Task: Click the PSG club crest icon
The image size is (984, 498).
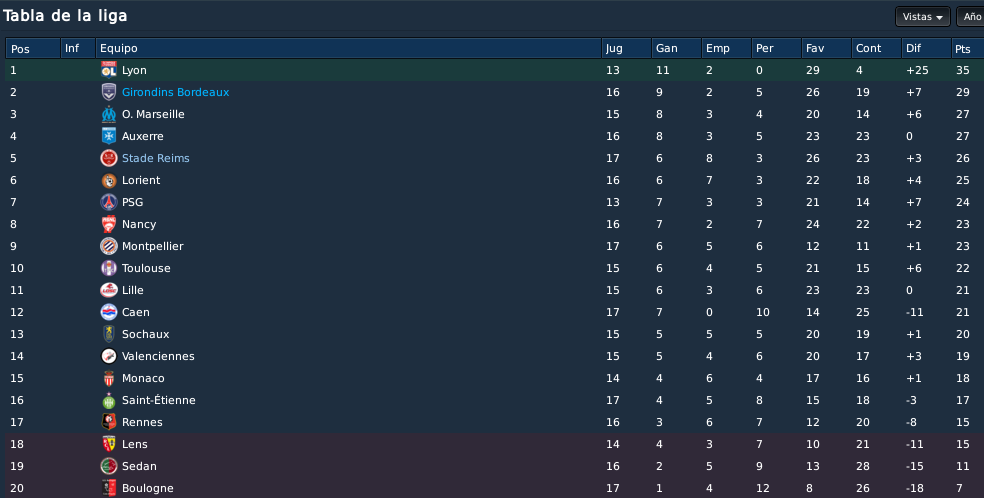Action: click(x=109, y=202)
